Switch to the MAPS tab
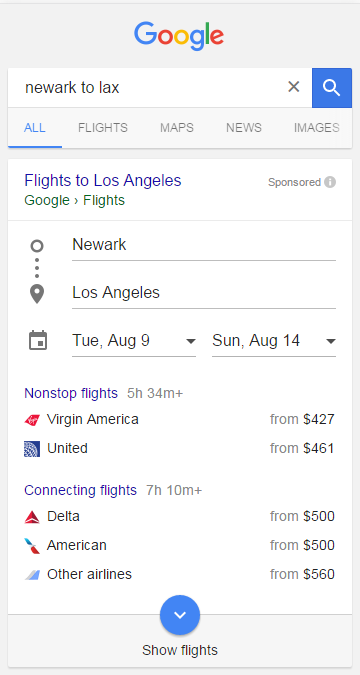The height and width of the screenshot is (675, 360). pos(177,128)
